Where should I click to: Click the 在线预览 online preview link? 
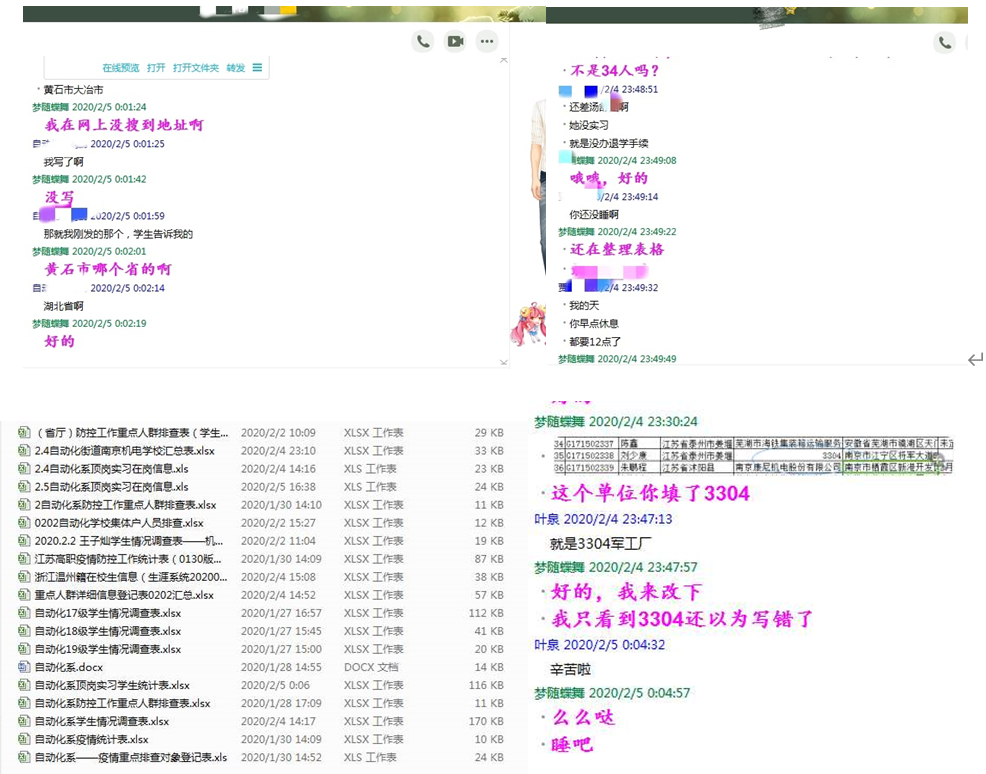click(121, 68)
